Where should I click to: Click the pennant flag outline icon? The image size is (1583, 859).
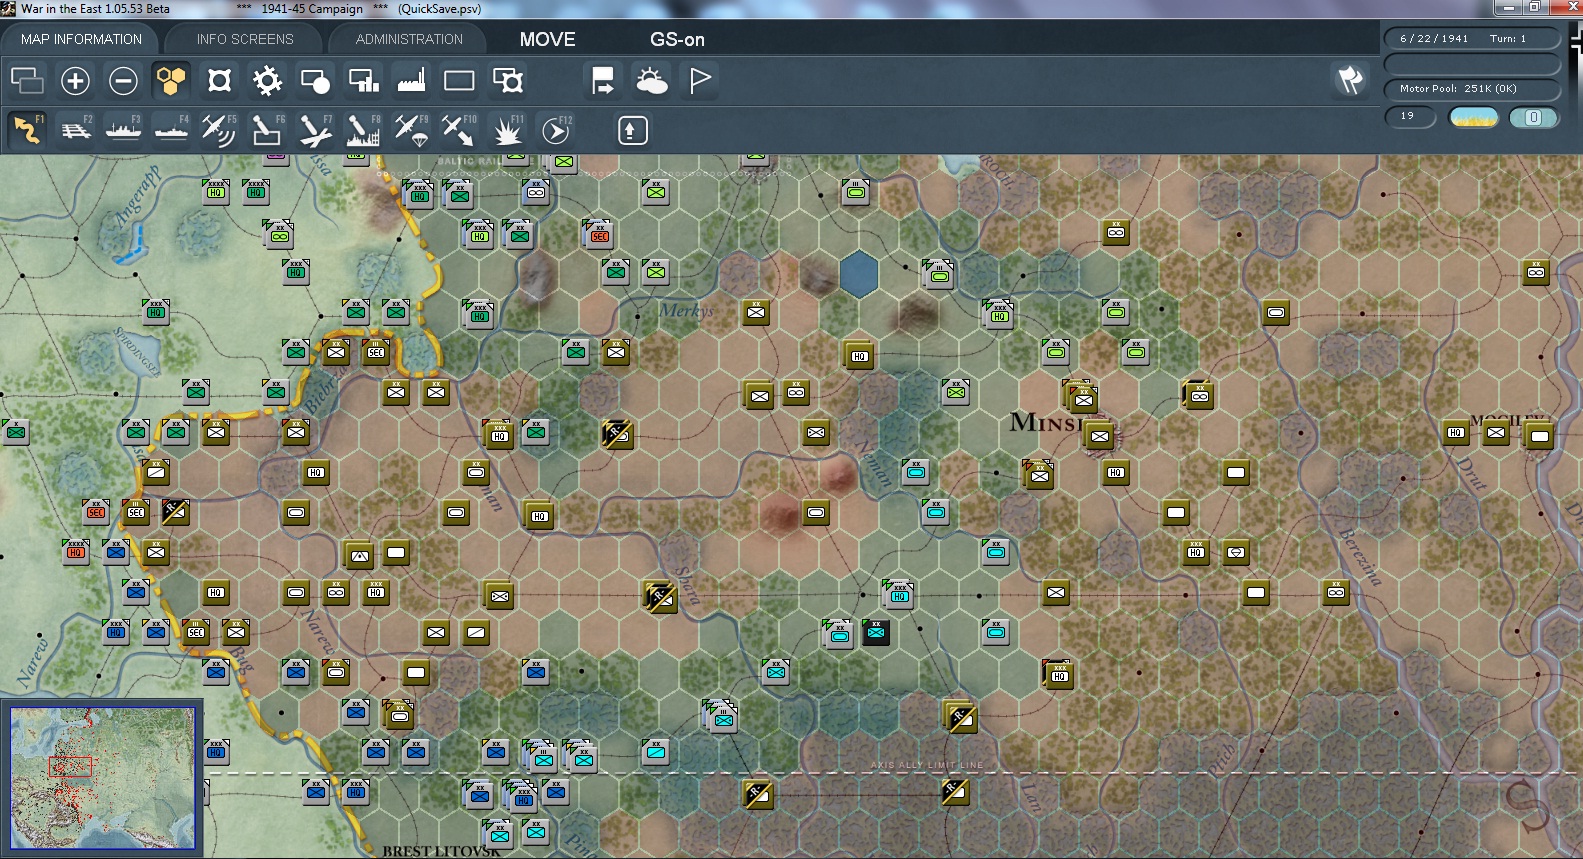click(x=699, y=80)
